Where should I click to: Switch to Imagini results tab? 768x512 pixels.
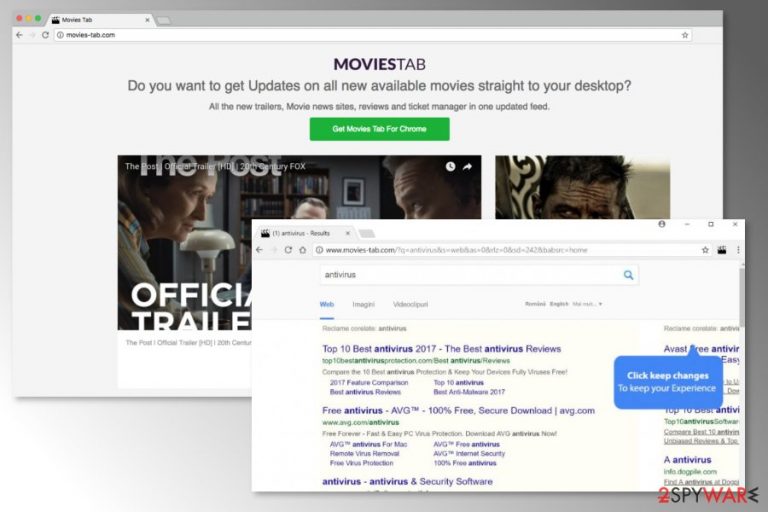tap(363, 304)
